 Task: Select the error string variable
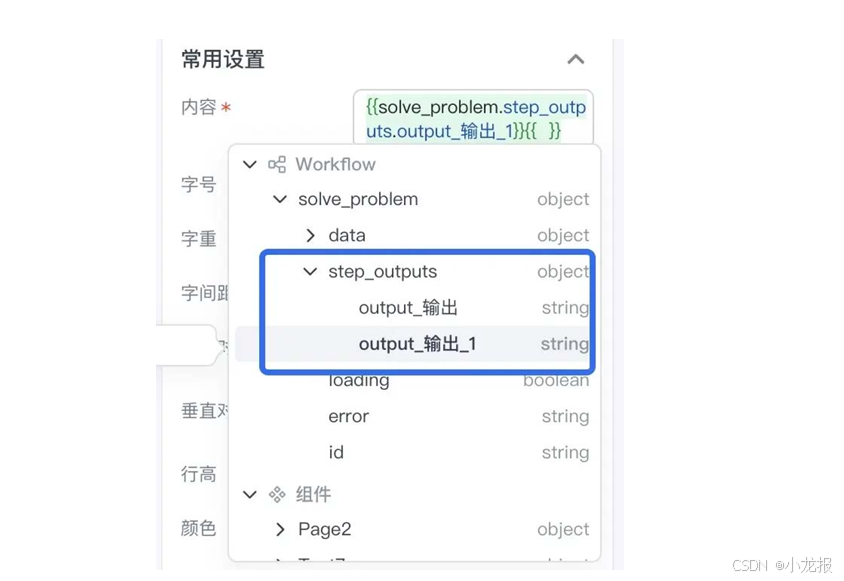(x=348, y=416)
